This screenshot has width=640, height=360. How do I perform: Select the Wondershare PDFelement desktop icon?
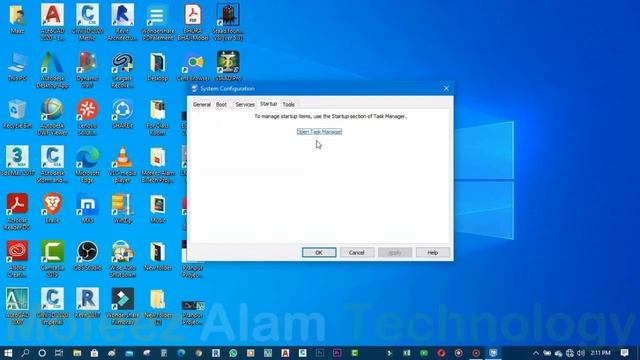coord(158,22)
